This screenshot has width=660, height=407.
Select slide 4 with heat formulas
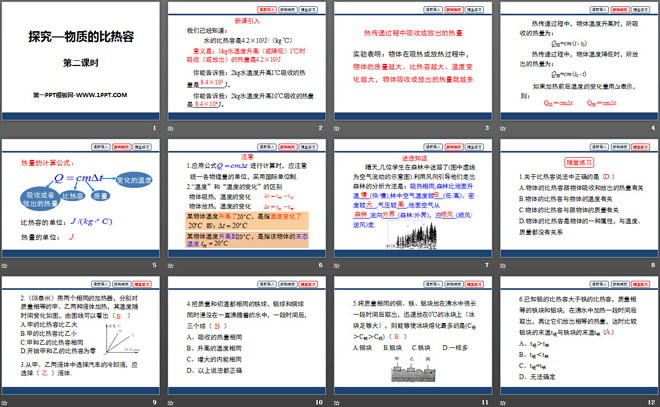click(579, 61)
